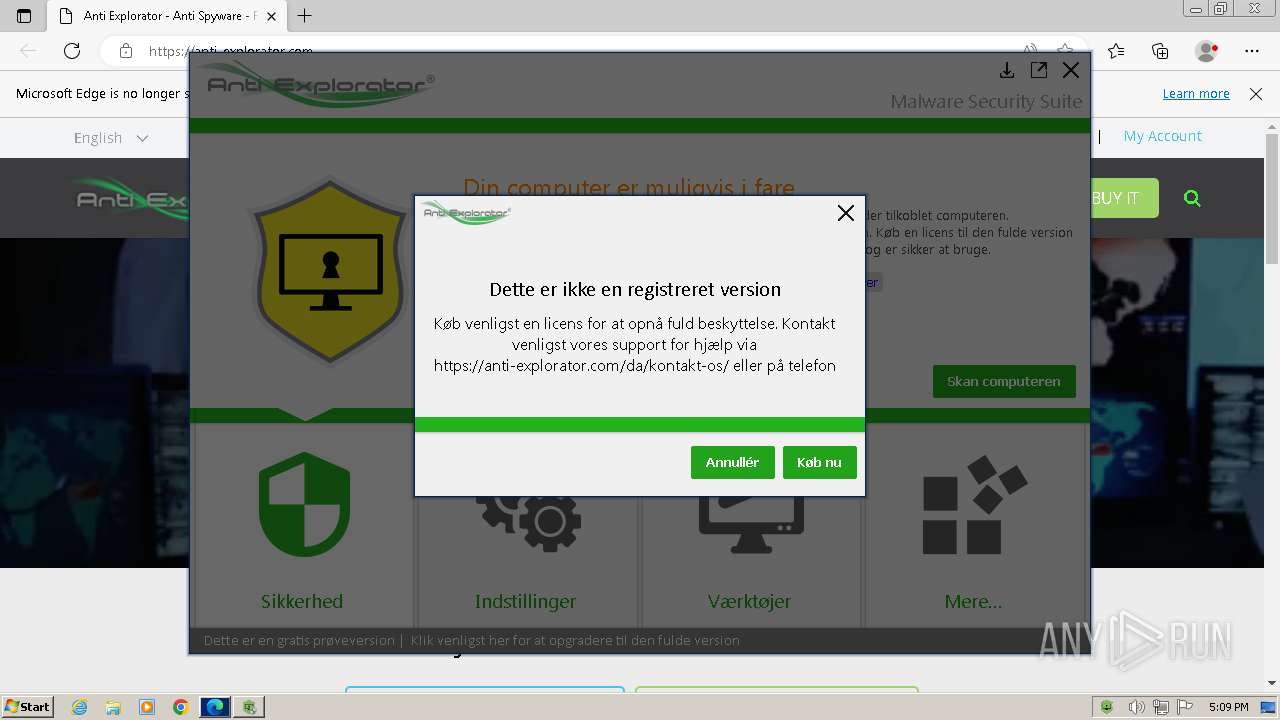Screen dimensions: 1280x720
Task: Click the Learn more link in Edge notice
Action: coord(1196,93)
